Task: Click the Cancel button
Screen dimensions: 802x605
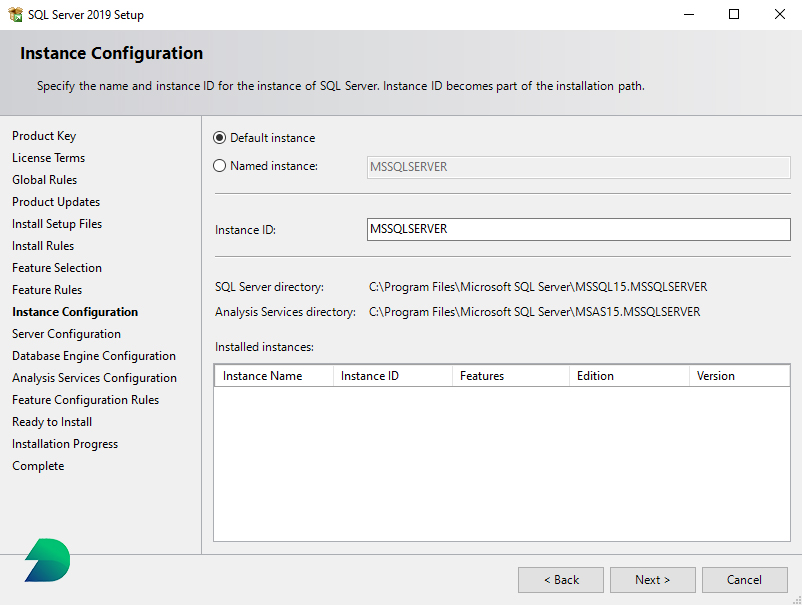Action: pyautogui.click(x=744, y=579)
